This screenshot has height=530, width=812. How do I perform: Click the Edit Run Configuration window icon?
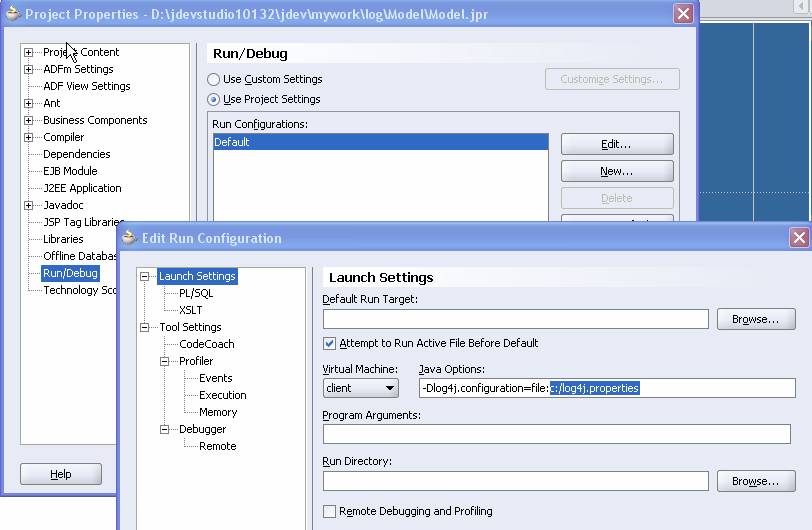tap(128, 238)
